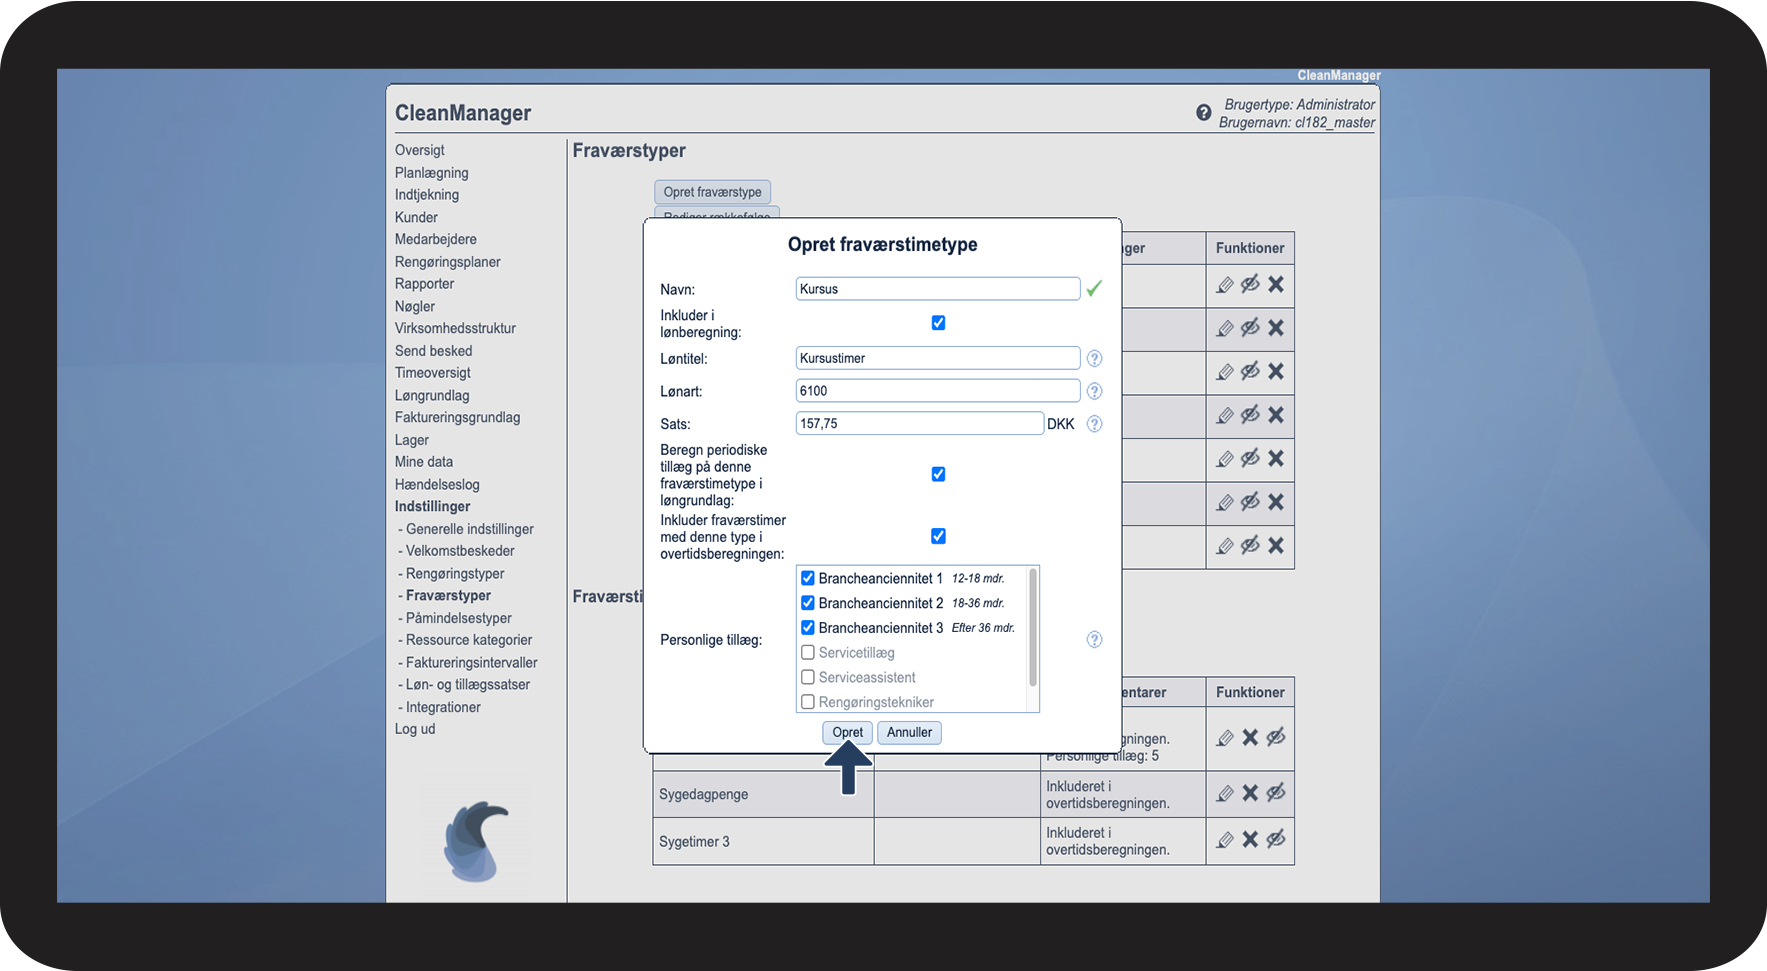Open the help question mark beside Brugertype
The image size is (1767, 971).
(1204, 113)
